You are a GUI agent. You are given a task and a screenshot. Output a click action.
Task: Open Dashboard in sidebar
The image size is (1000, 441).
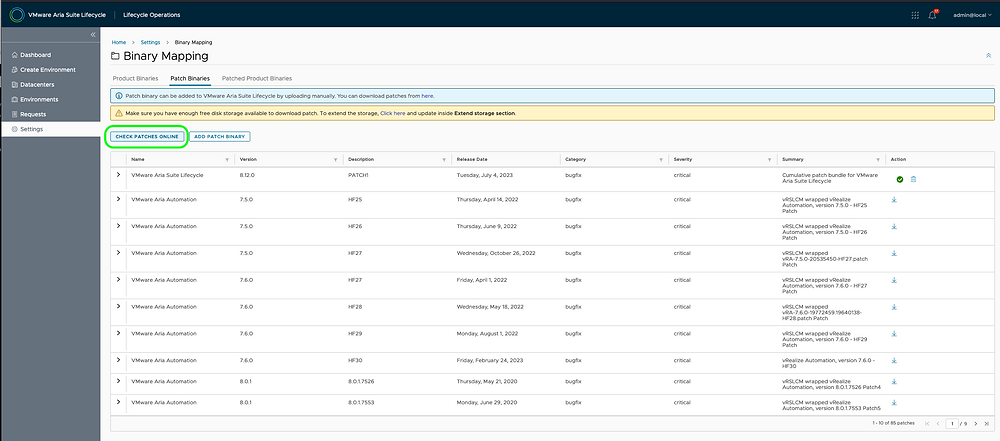click(x=36, y=55)
